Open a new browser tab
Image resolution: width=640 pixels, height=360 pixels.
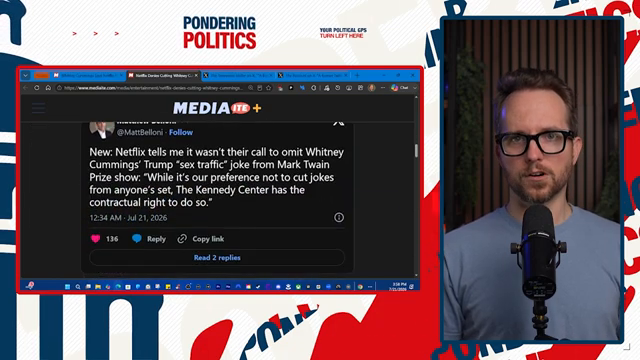357,76
